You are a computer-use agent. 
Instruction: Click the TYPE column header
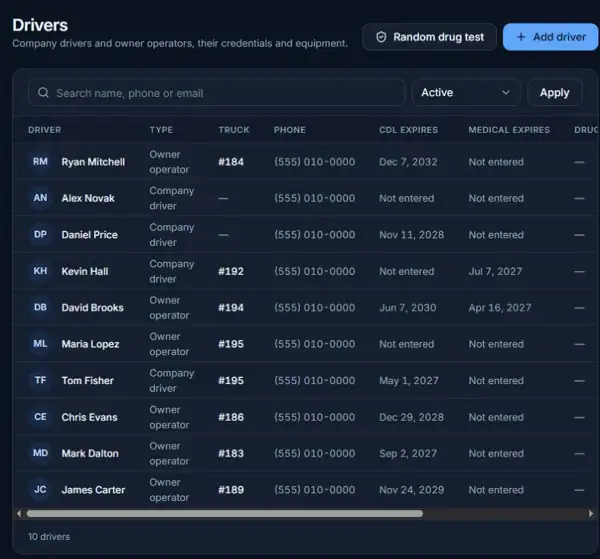click(161, 130)
